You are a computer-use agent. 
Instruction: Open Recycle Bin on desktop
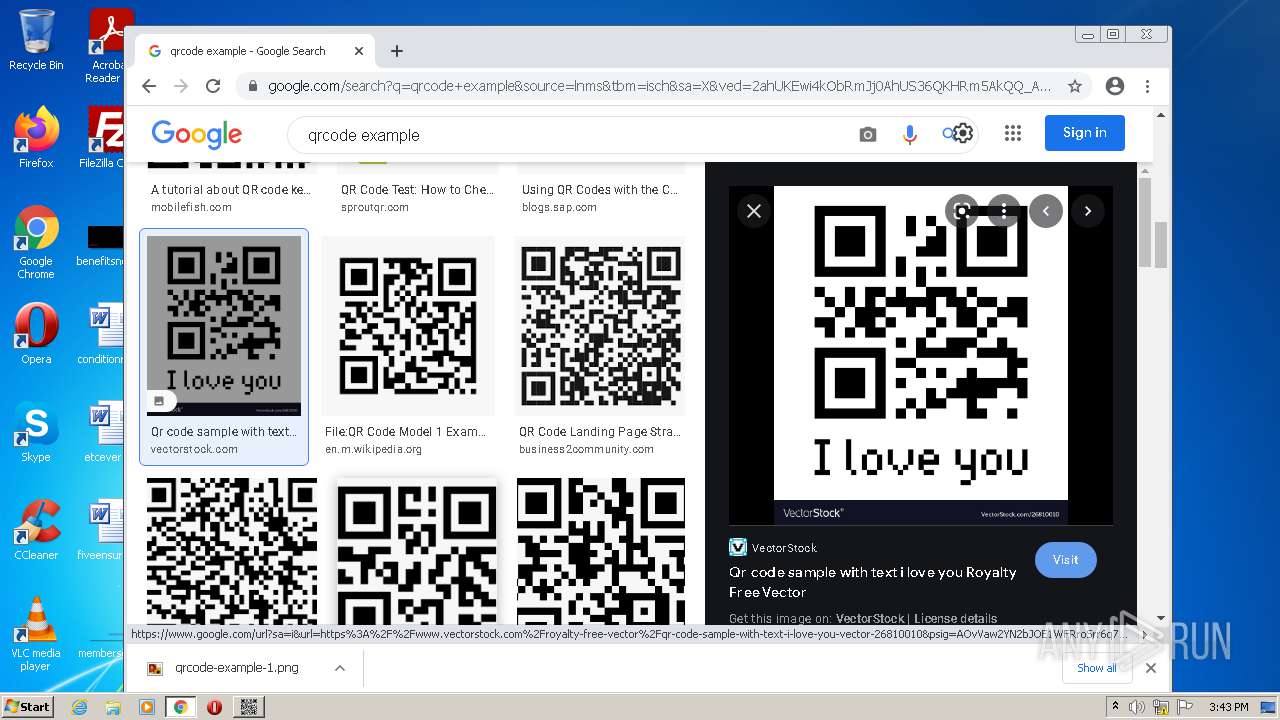pos(35,40)
